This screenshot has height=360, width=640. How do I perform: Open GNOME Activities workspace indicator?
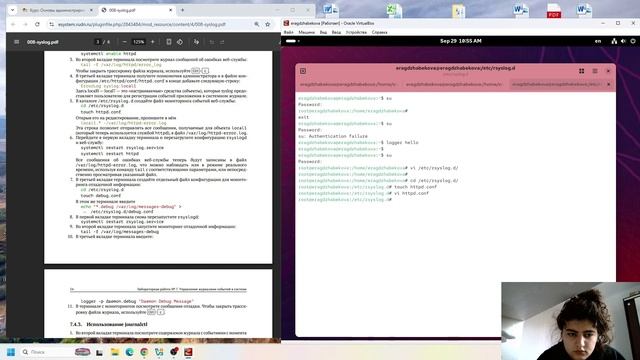click(293, 41)
